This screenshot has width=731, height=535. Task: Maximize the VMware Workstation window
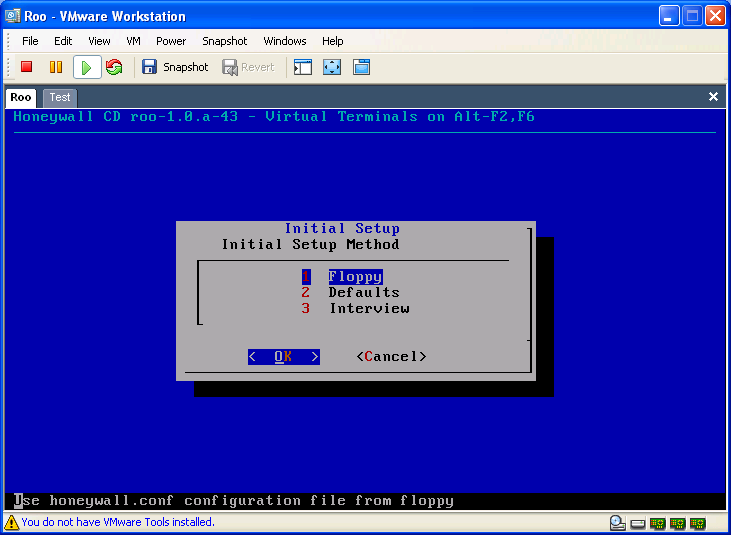692,16
